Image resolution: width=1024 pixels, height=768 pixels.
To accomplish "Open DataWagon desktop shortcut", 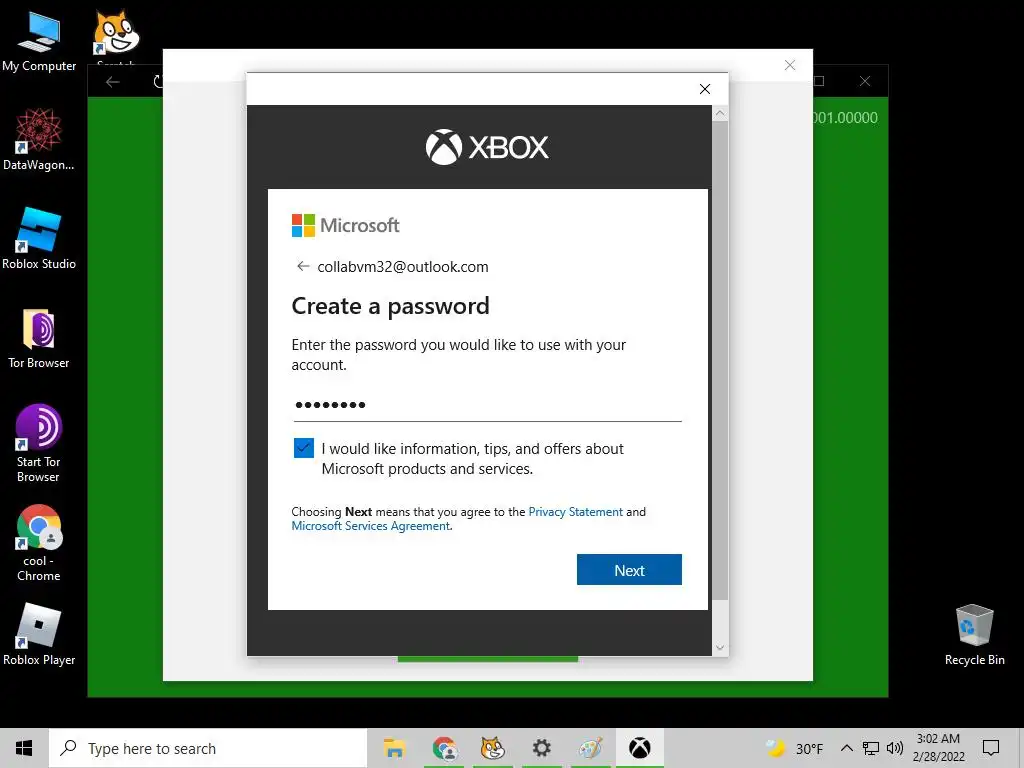I will 39,140.
